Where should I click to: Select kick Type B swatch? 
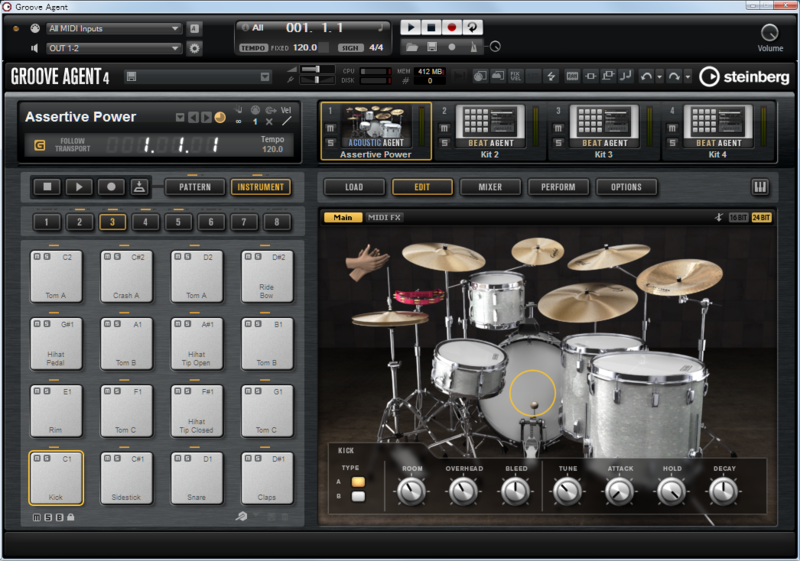pyautogui.click(x=358, y=496)
